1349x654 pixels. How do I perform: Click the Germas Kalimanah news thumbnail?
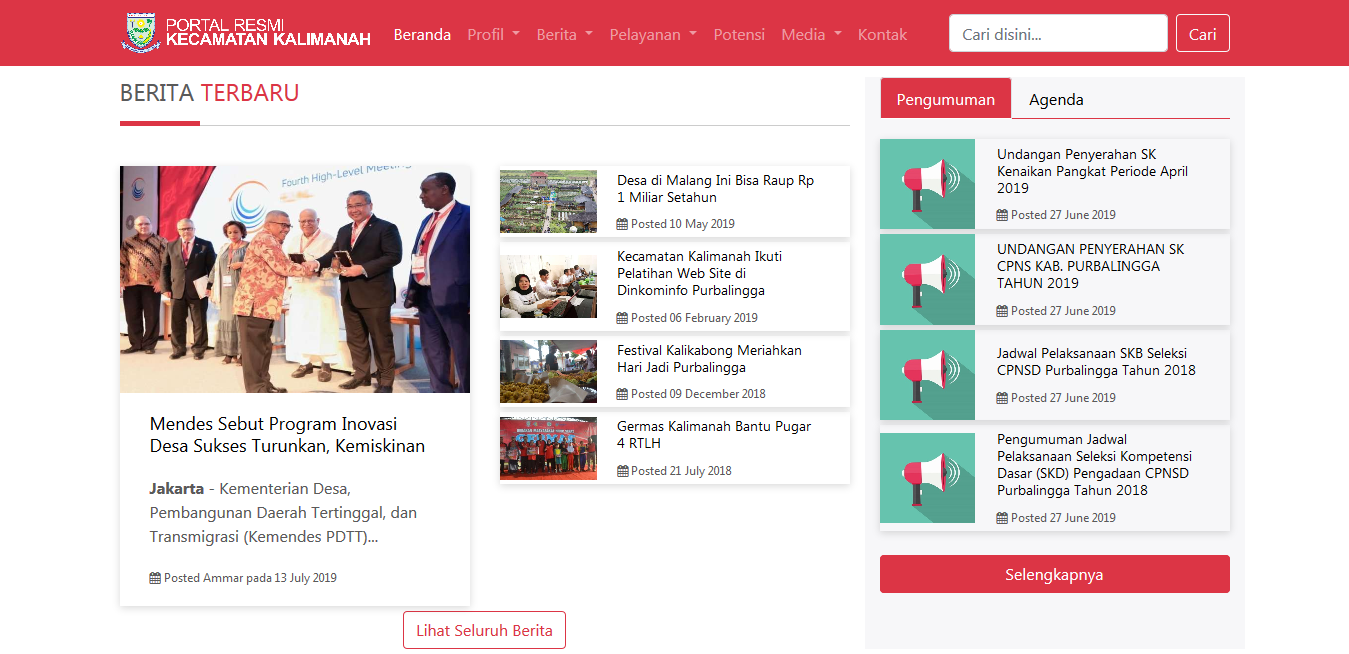click(x=548, y=448)
